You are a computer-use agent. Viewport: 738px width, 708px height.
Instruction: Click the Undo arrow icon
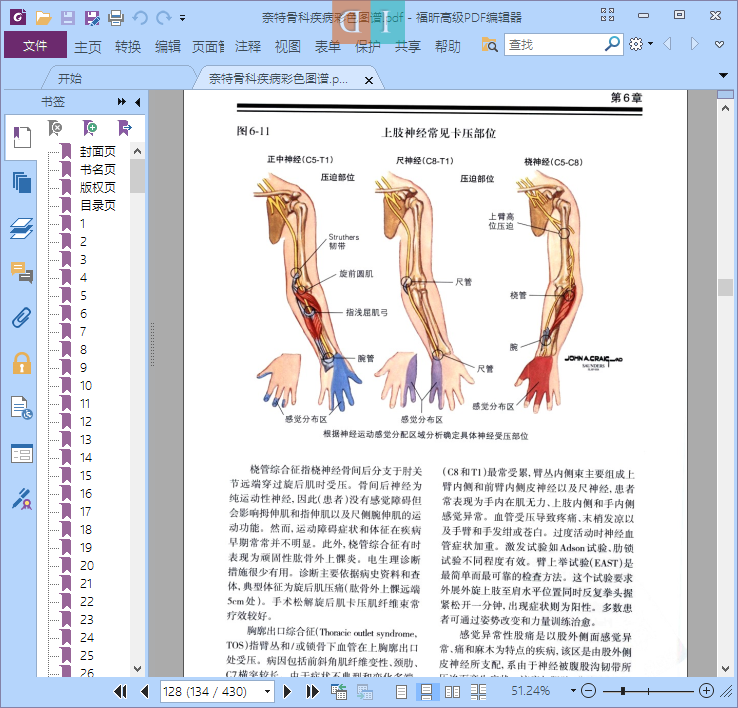pyautogui.click(x=140, y=18)
